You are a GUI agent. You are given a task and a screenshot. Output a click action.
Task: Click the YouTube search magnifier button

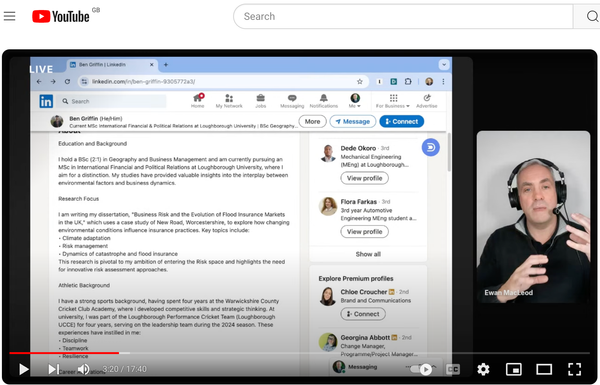pos(591,16)
